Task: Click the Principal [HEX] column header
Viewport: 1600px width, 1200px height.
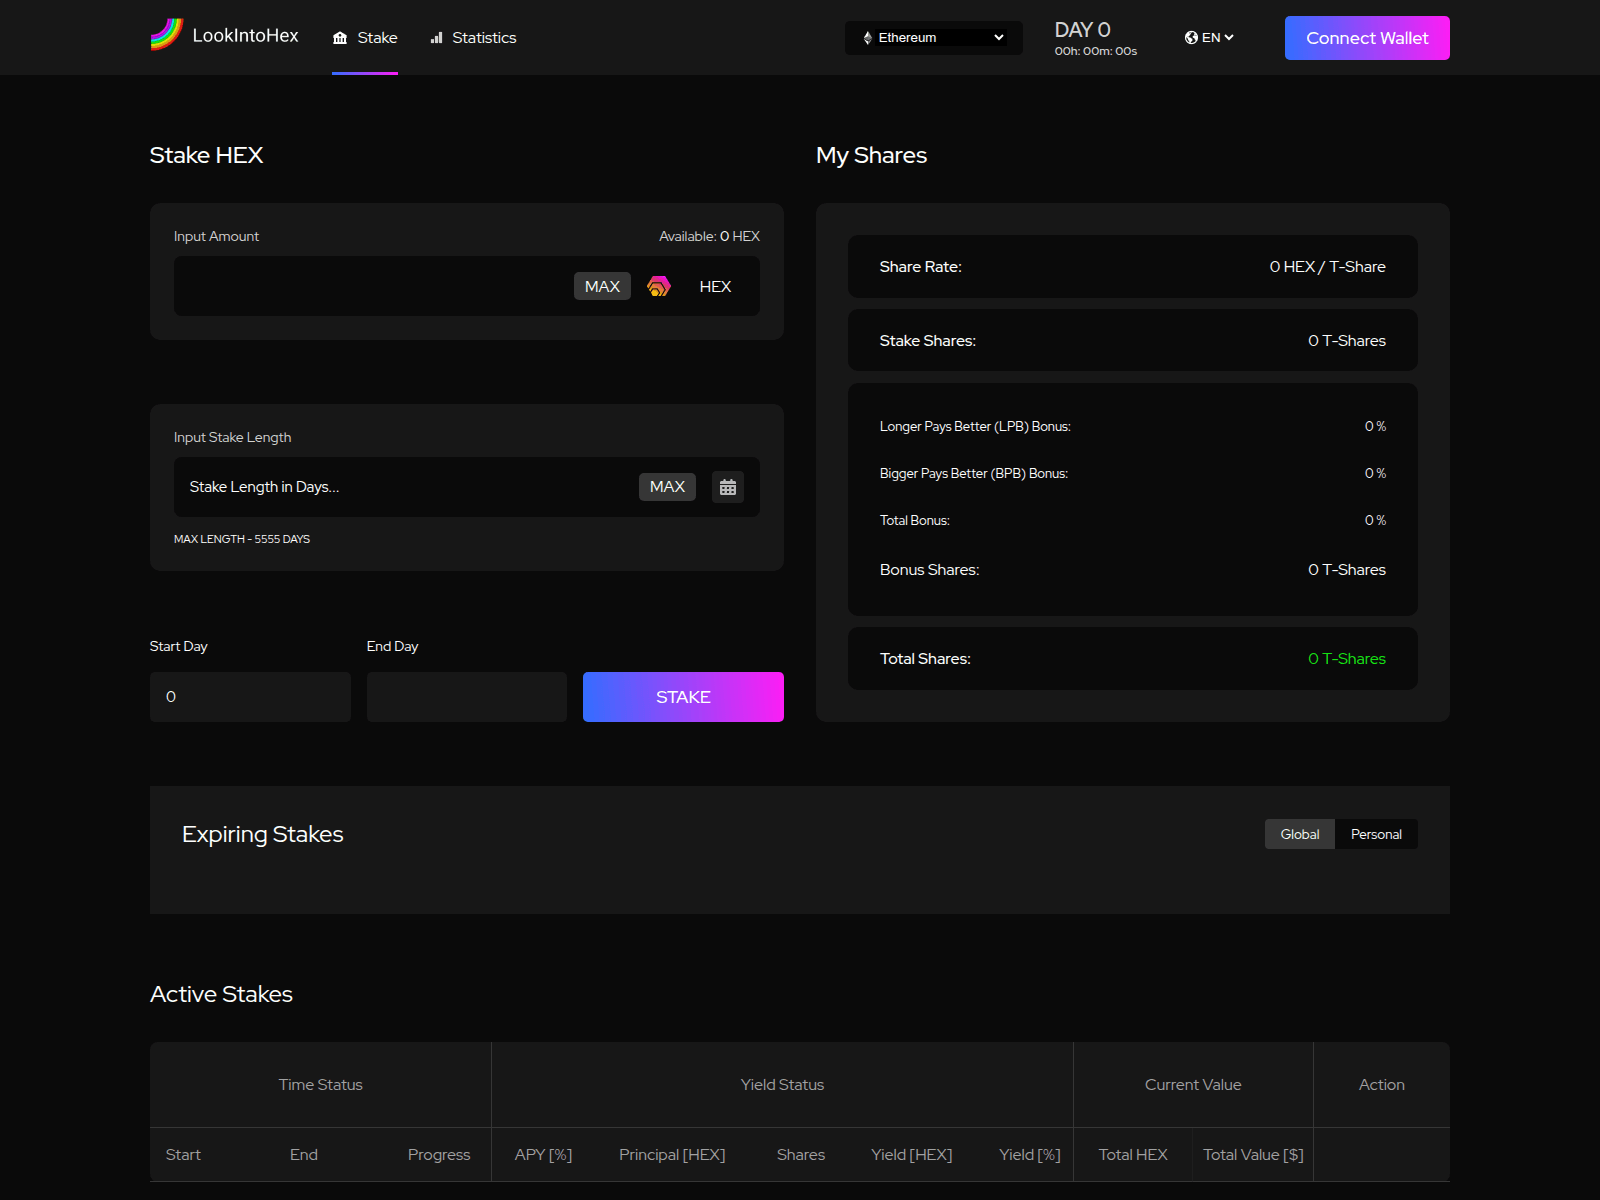Action: [x=672, y=1155]
